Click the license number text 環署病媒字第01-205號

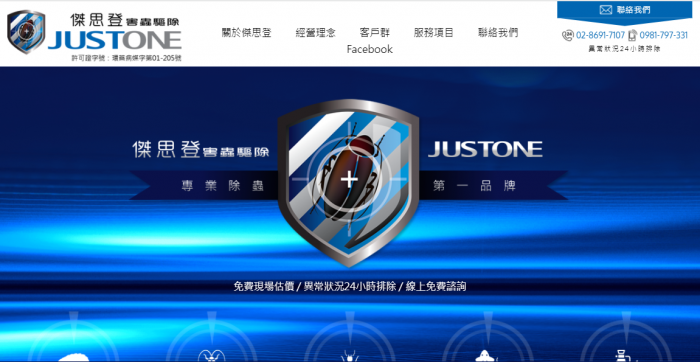[127, 58]
